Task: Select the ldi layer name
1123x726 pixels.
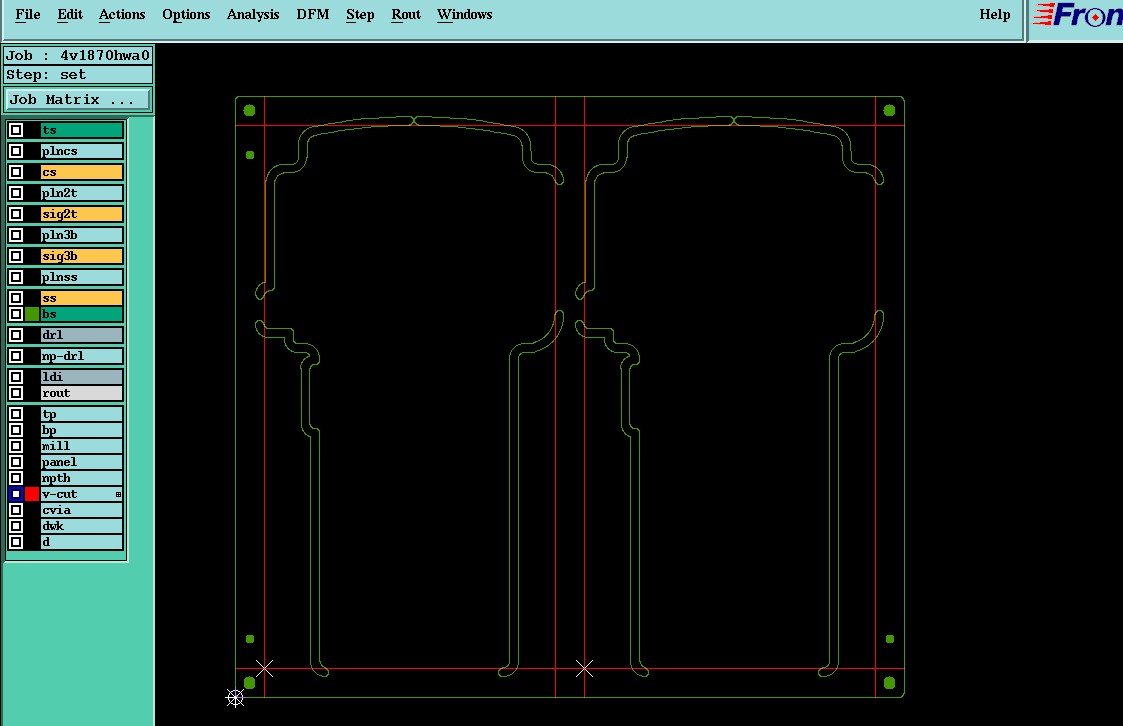Action: pos(82,377)
